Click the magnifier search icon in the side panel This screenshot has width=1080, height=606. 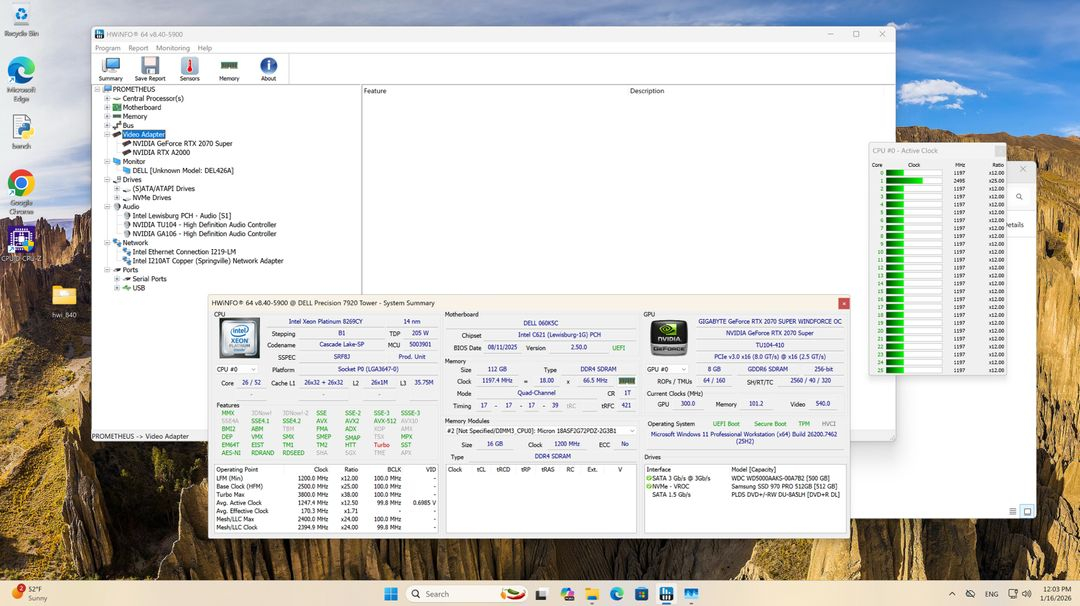pyautogui.click(x=1019, y=197)
